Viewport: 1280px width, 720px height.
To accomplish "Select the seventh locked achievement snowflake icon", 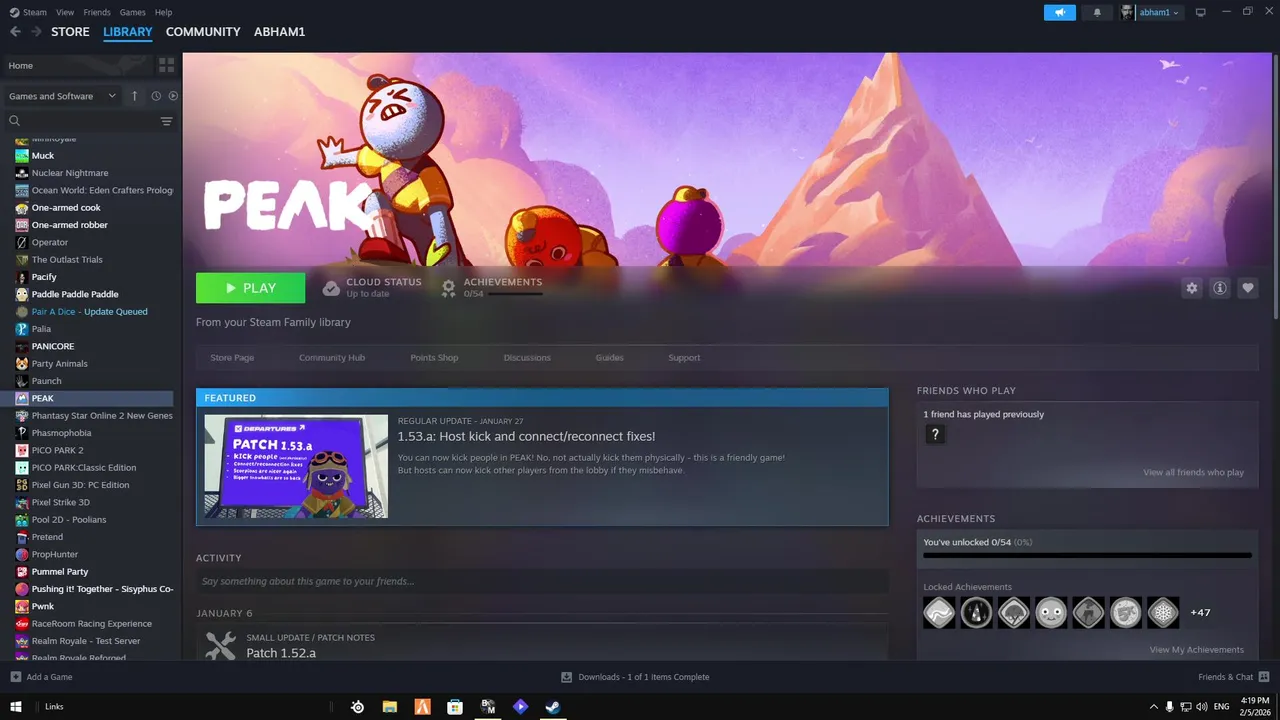I will [x=1163, y=612].
